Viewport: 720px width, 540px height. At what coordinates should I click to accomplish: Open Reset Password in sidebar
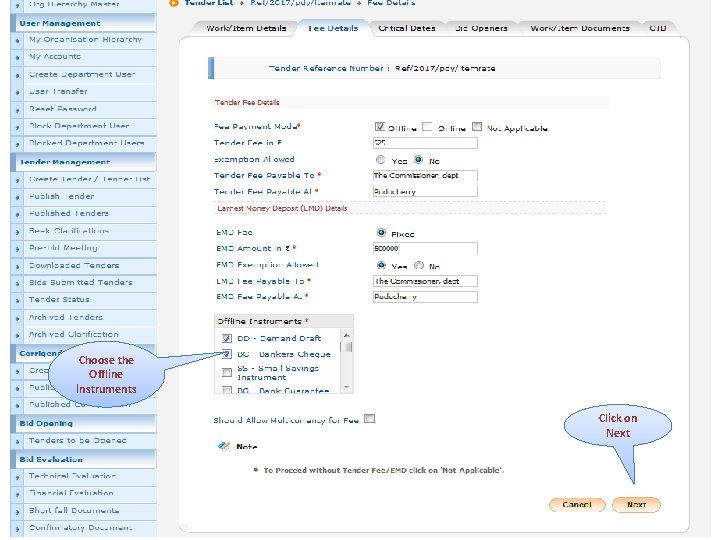point(63,109)
